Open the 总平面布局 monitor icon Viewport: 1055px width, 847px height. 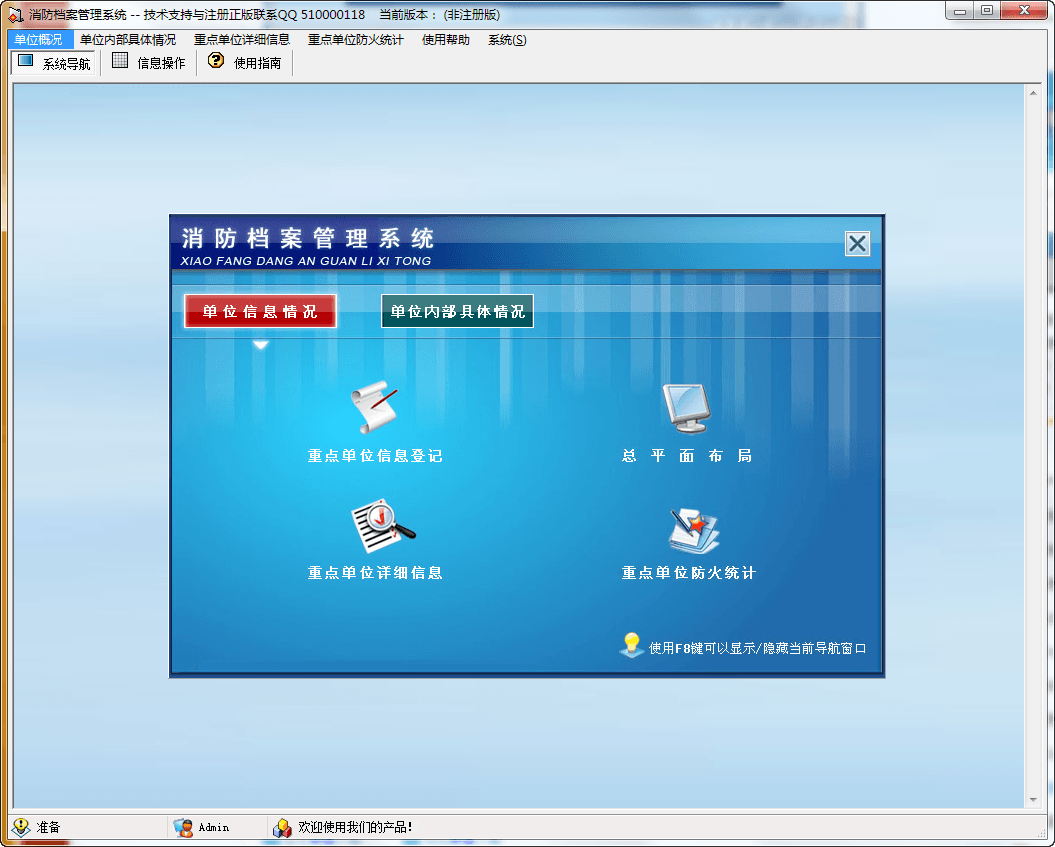point(687,408)
